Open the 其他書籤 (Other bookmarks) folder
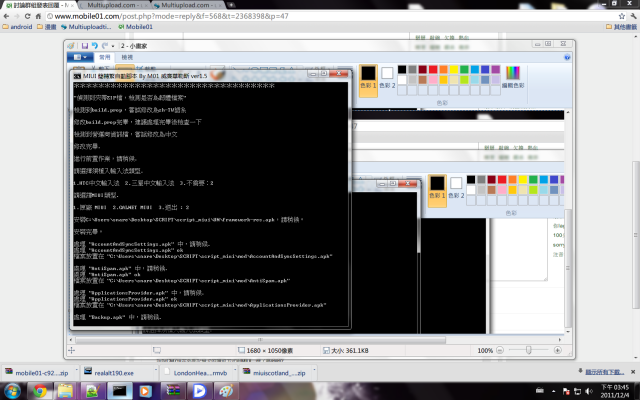Screen dimensions: 640x400 (x=621, y=27)
